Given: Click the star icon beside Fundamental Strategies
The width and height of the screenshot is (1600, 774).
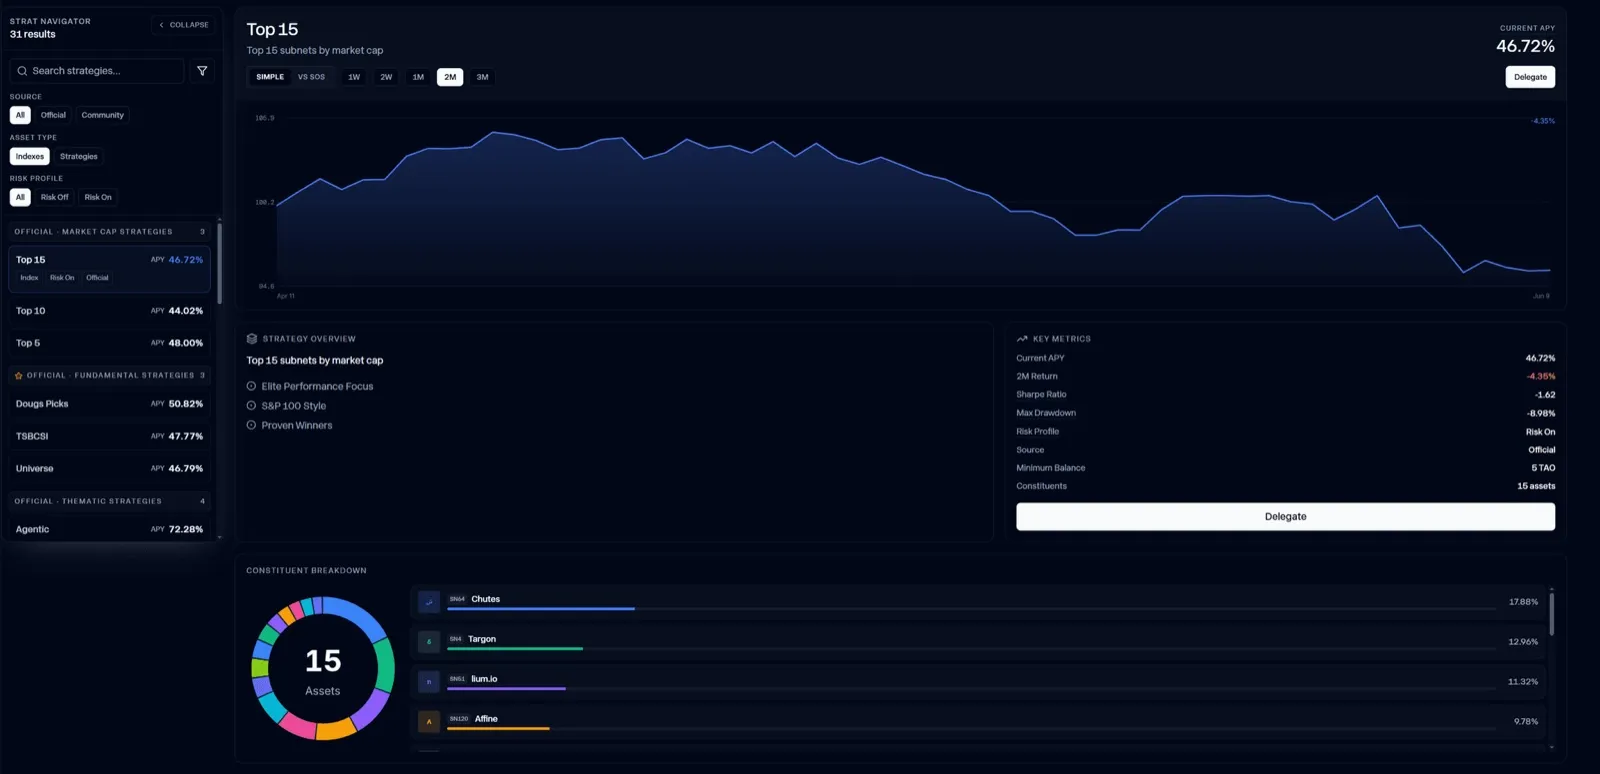Looking at the screenshot, I should 19,376.
